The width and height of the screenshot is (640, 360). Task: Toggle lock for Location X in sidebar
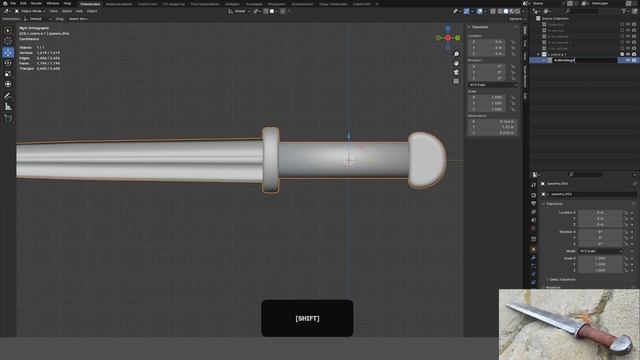click(x=513, y=42)
